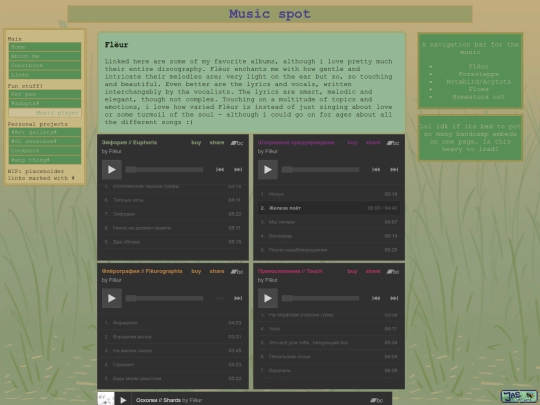The height and width of the screenshot is (405, 540).
Task: Open Bandcamp logo on Shards player
Action: pyautogui.click(x=376, y=400)
